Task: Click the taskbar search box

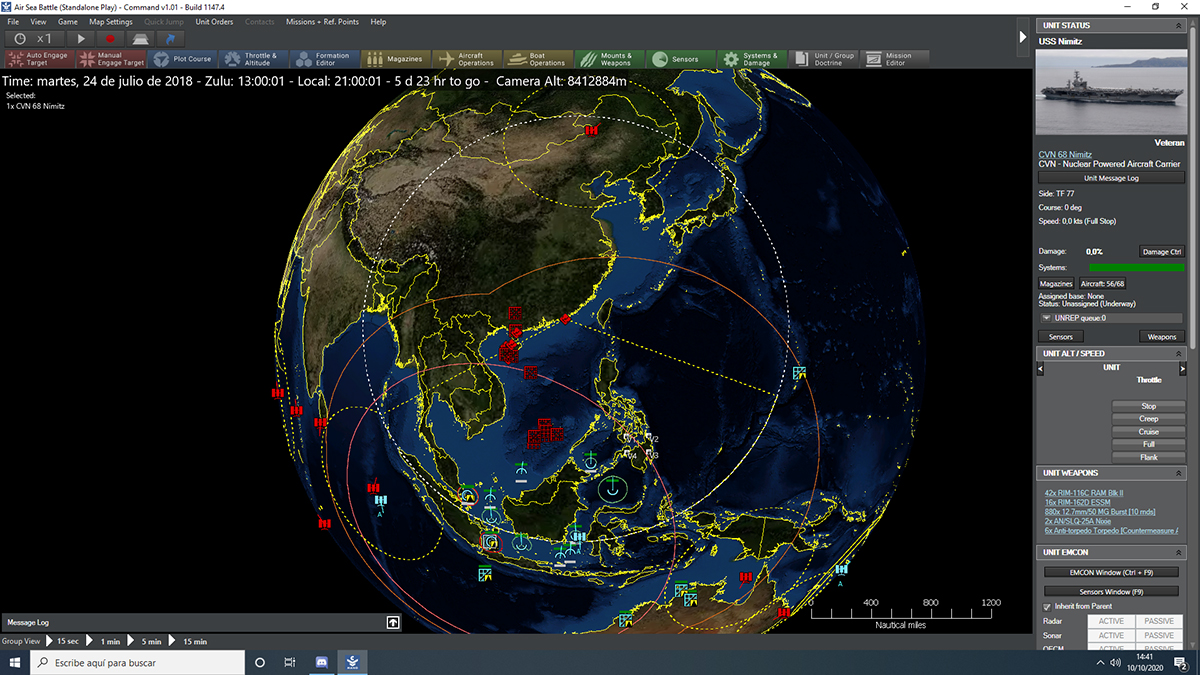Action: (138, 662)
